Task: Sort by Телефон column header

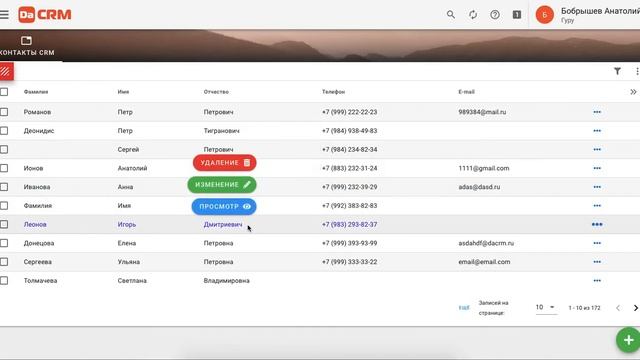Action: point(333,92)
